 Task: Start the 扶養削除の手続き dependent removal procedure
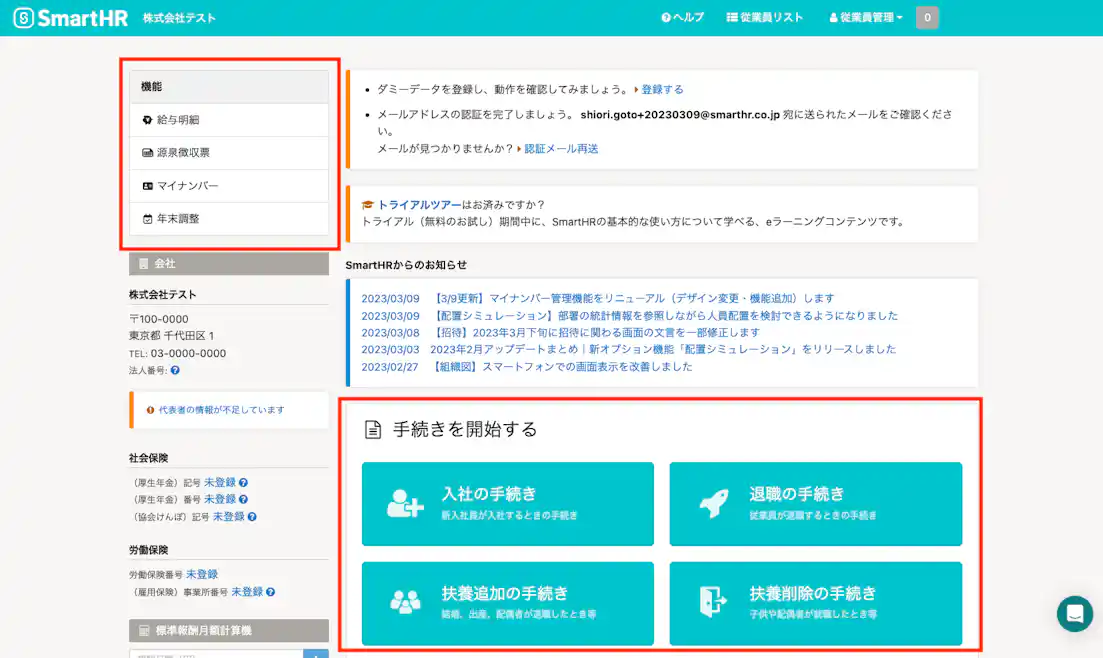pos(816,604)
